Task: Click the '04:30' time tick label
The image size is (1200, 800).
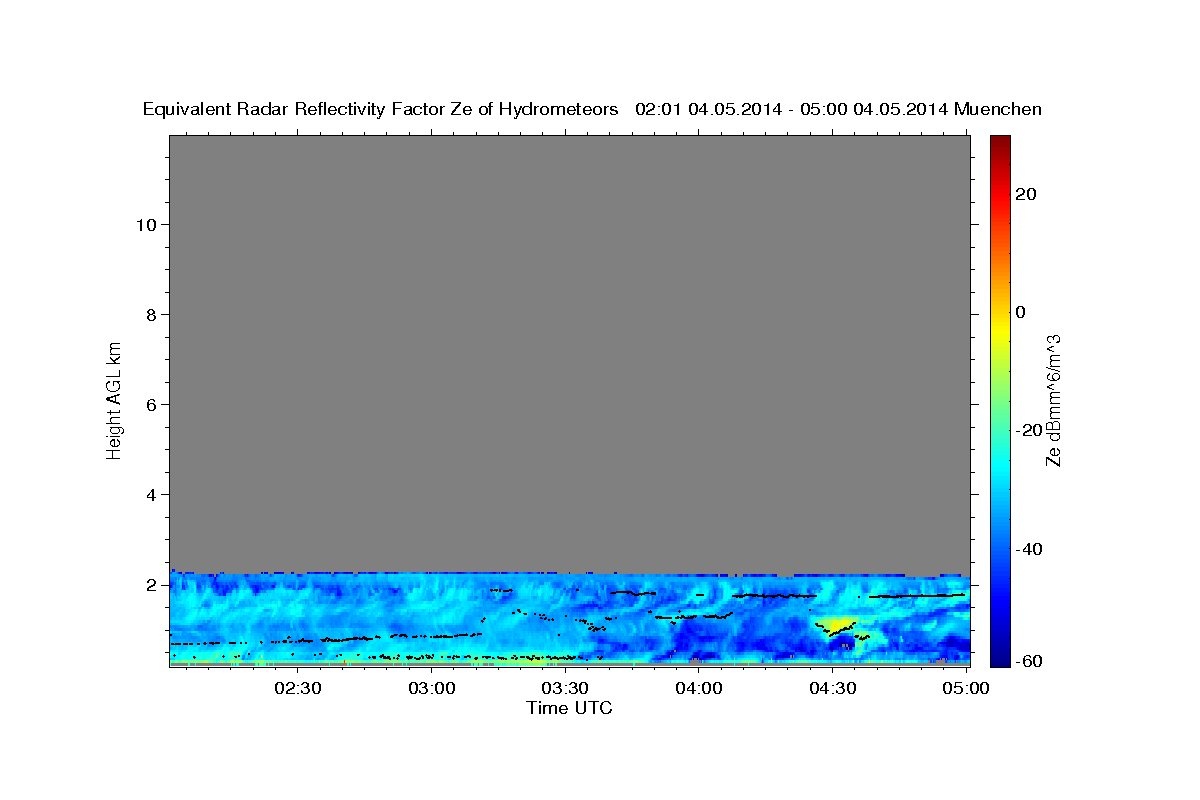Action: pos(832,688)
